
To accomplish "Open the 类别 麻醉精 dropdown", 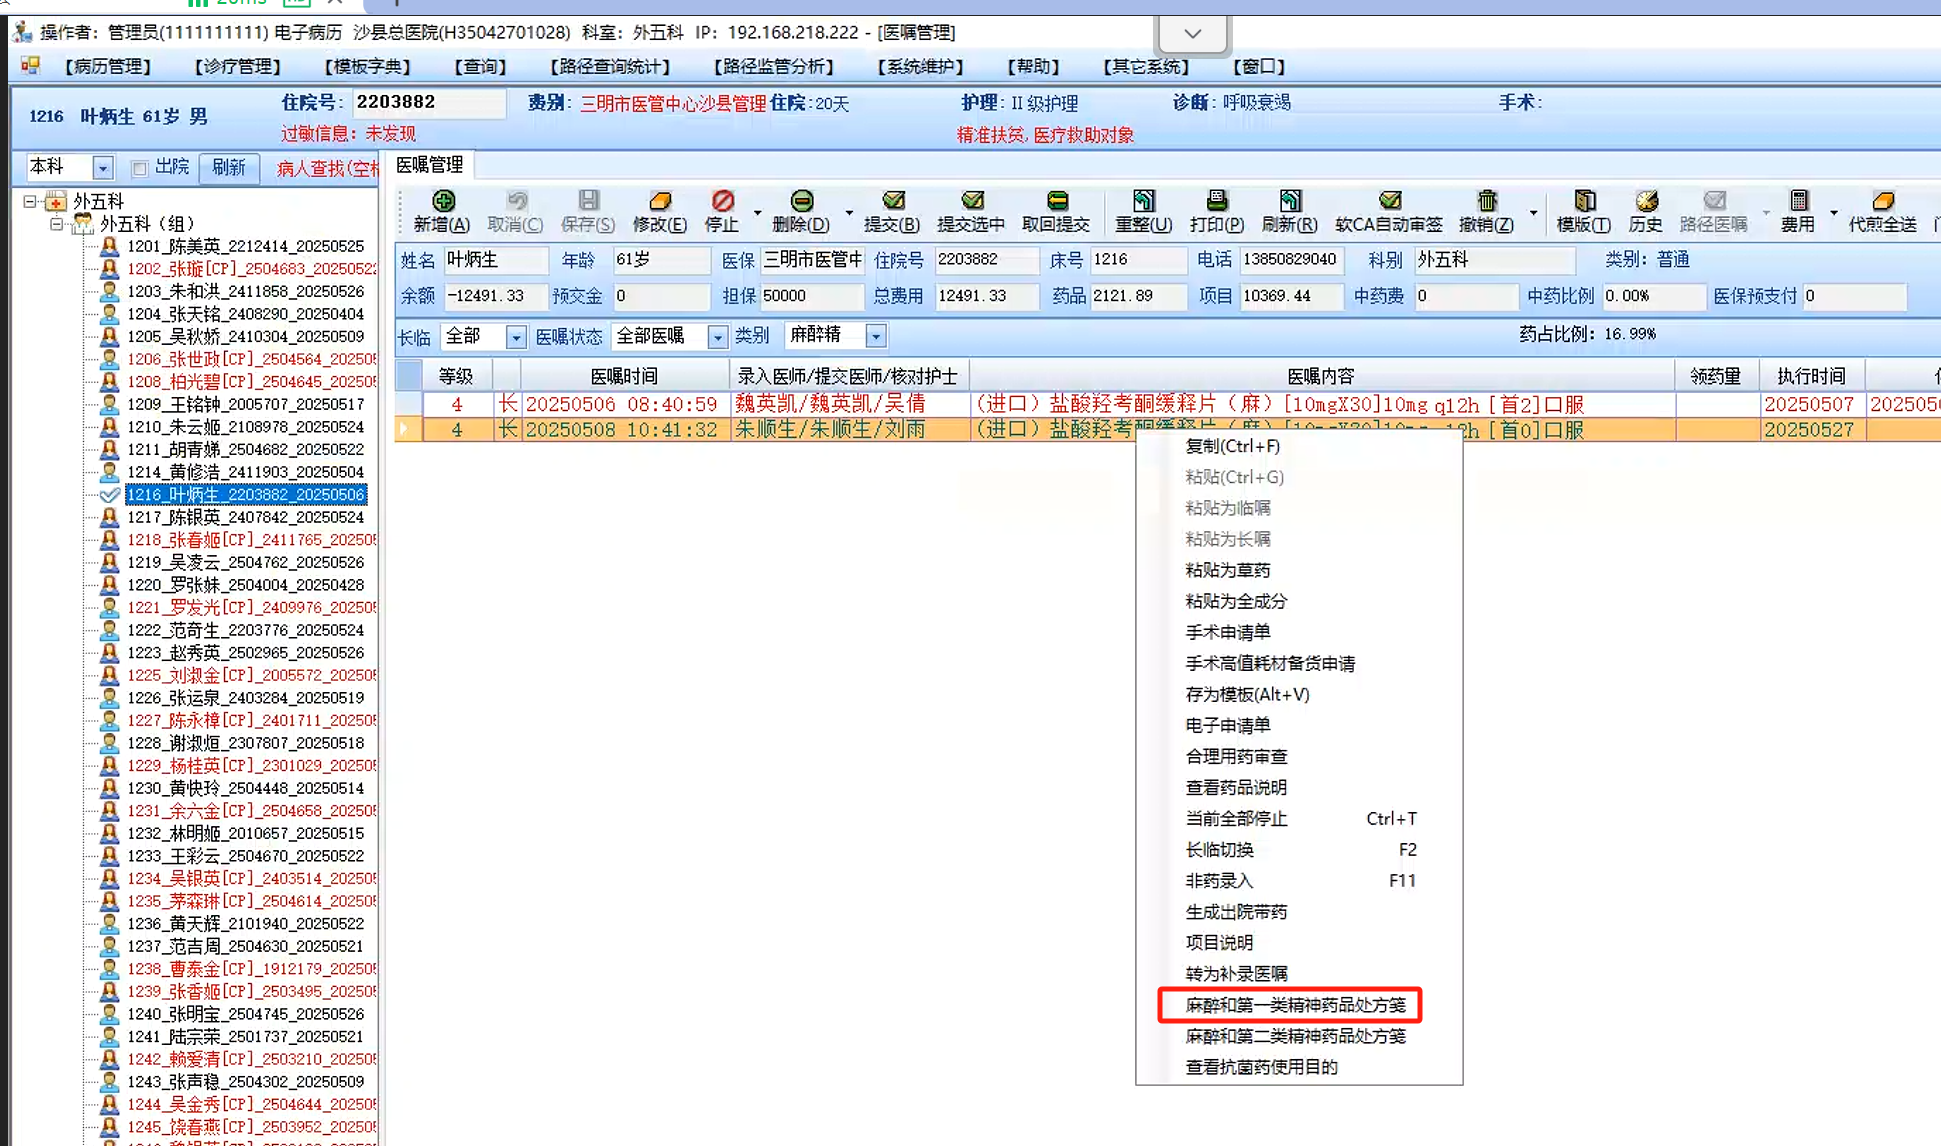I will pos(875,336).
